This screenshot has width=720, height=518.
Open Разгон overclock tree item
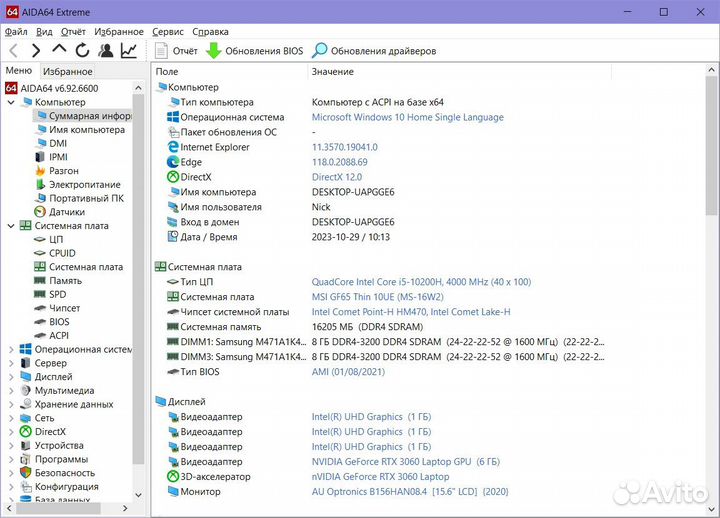(x=56, y=171)
